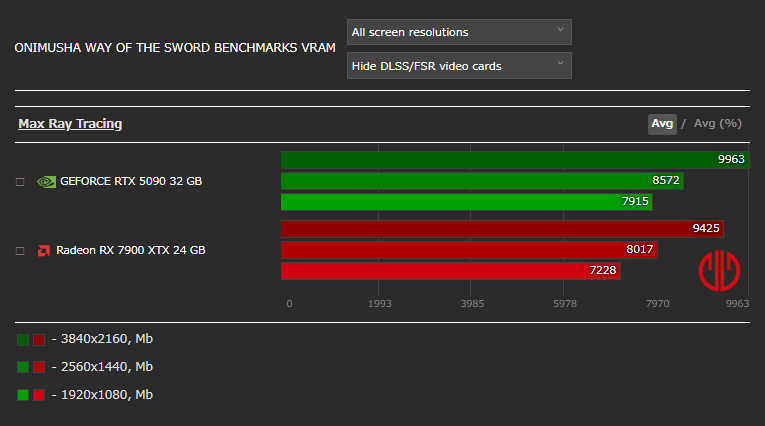This screenshot has height=426, width=765.
Task: Click the AMD Radeon logo icon
Action: (x=44, y=251)
